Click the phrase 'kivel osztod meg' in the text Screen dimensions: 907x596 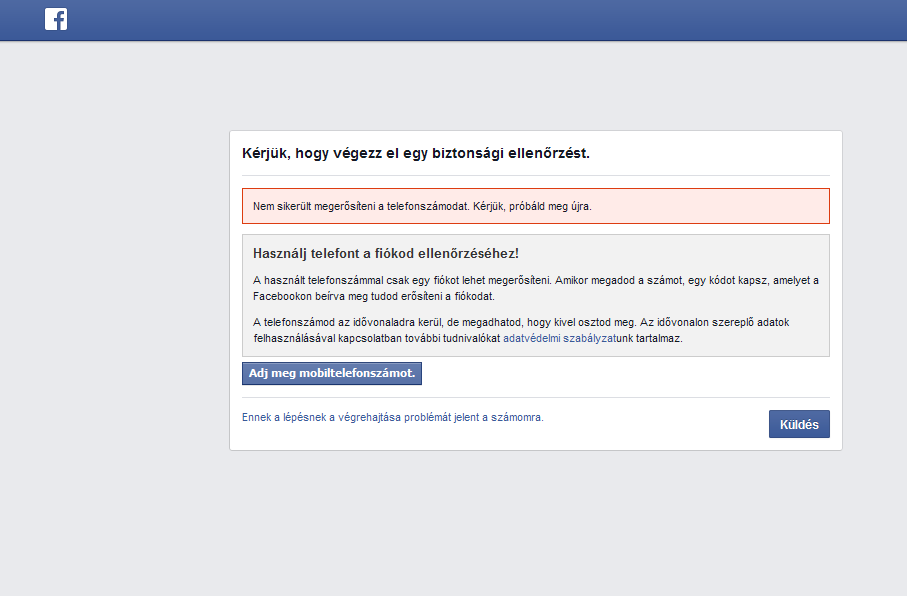tap(636, 322)
